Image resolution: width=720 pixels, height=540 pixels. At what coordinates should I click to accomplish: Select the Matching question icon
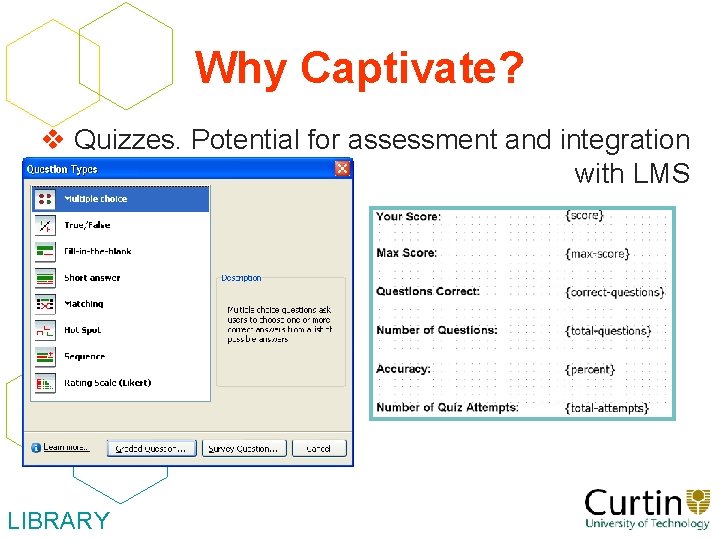pyautogui.click(x=45, y=304)
